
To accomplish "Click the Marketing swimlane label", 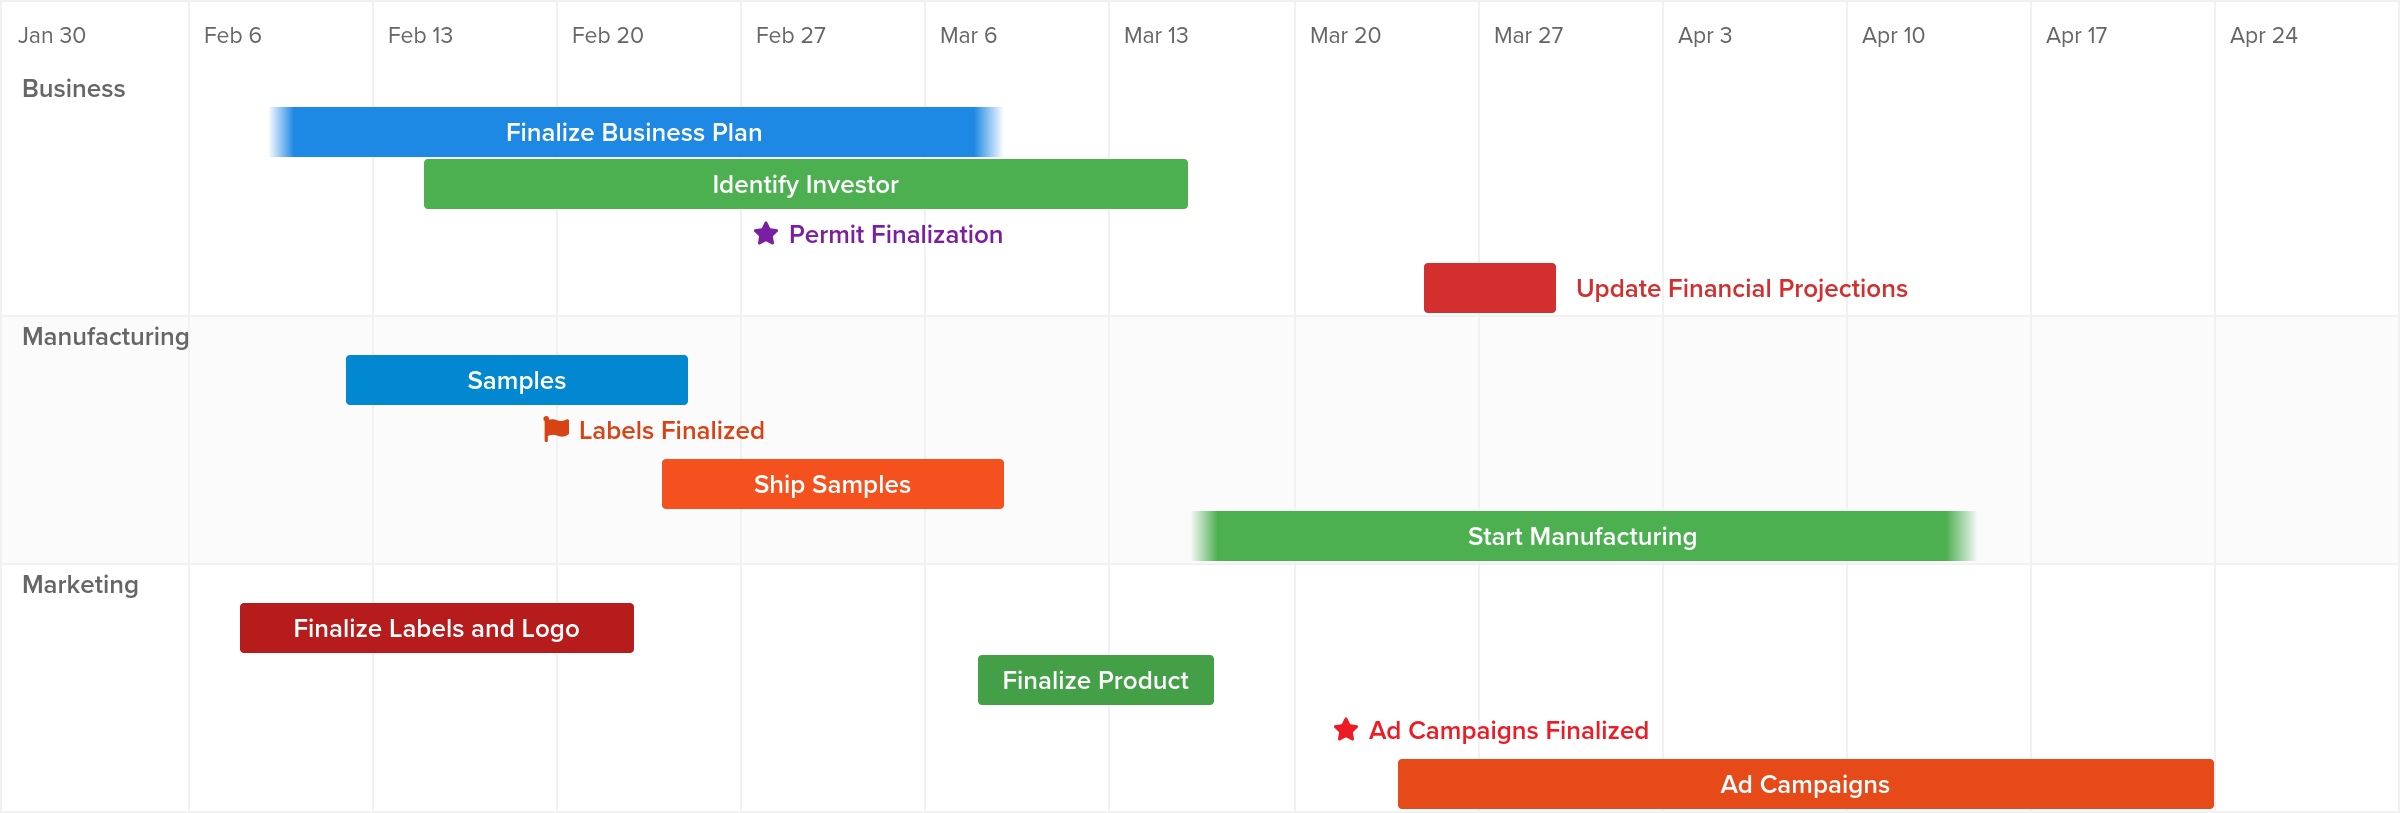I will click(x=81, y=584).
